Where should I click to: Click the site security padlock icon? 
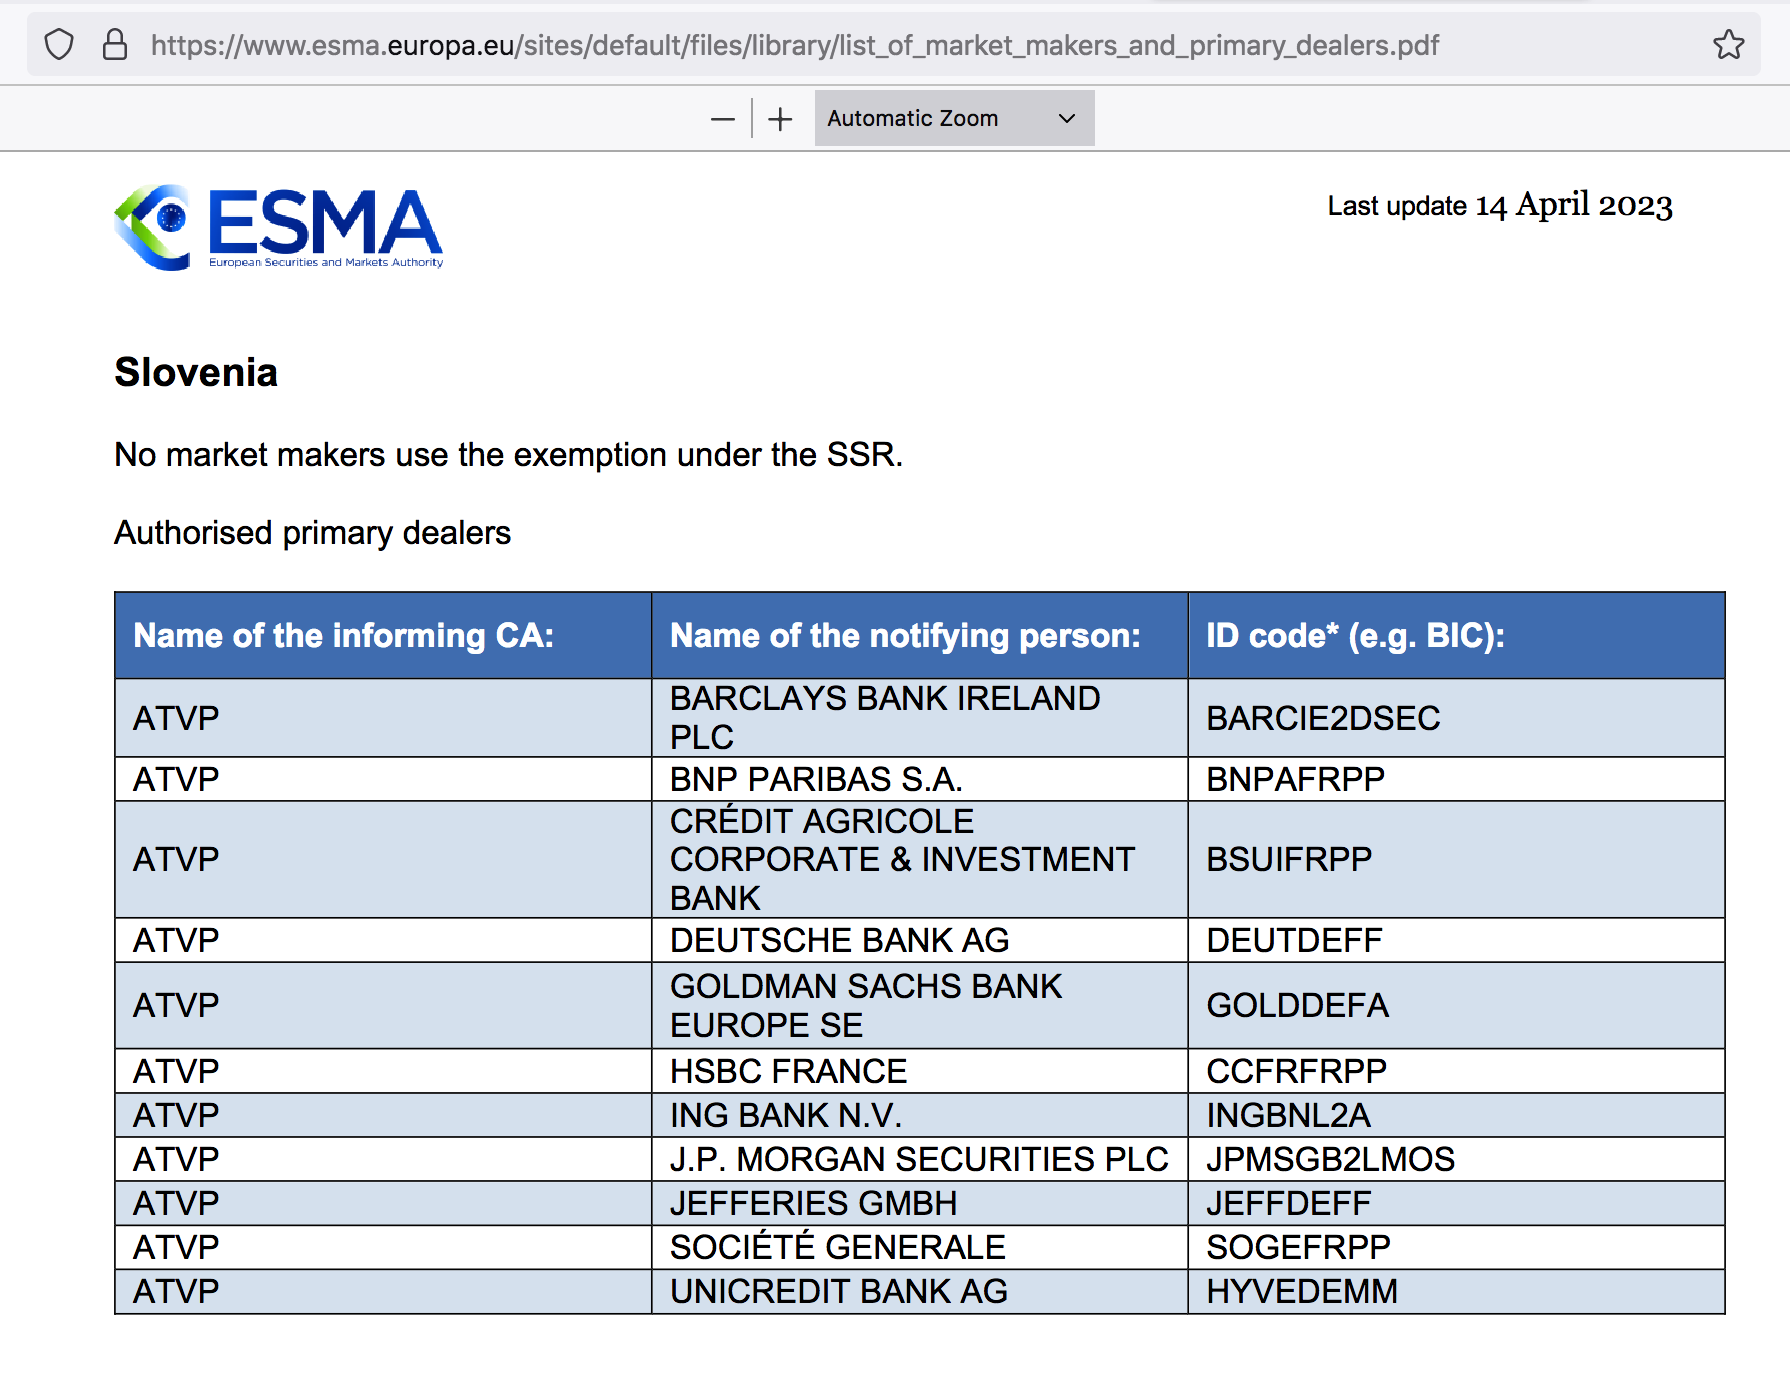point(115,45)
